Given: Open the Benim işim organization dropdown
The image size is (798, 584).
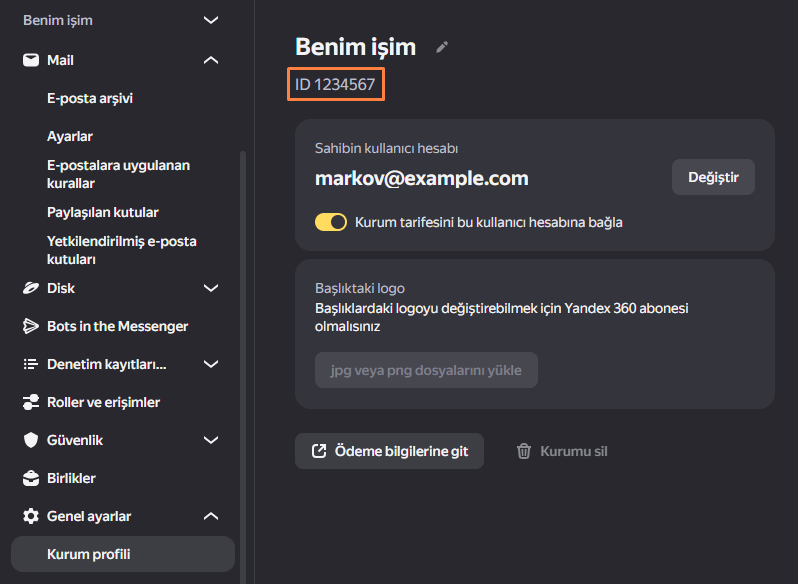Looking at the screenshot, I should click(x=121, y=20).
